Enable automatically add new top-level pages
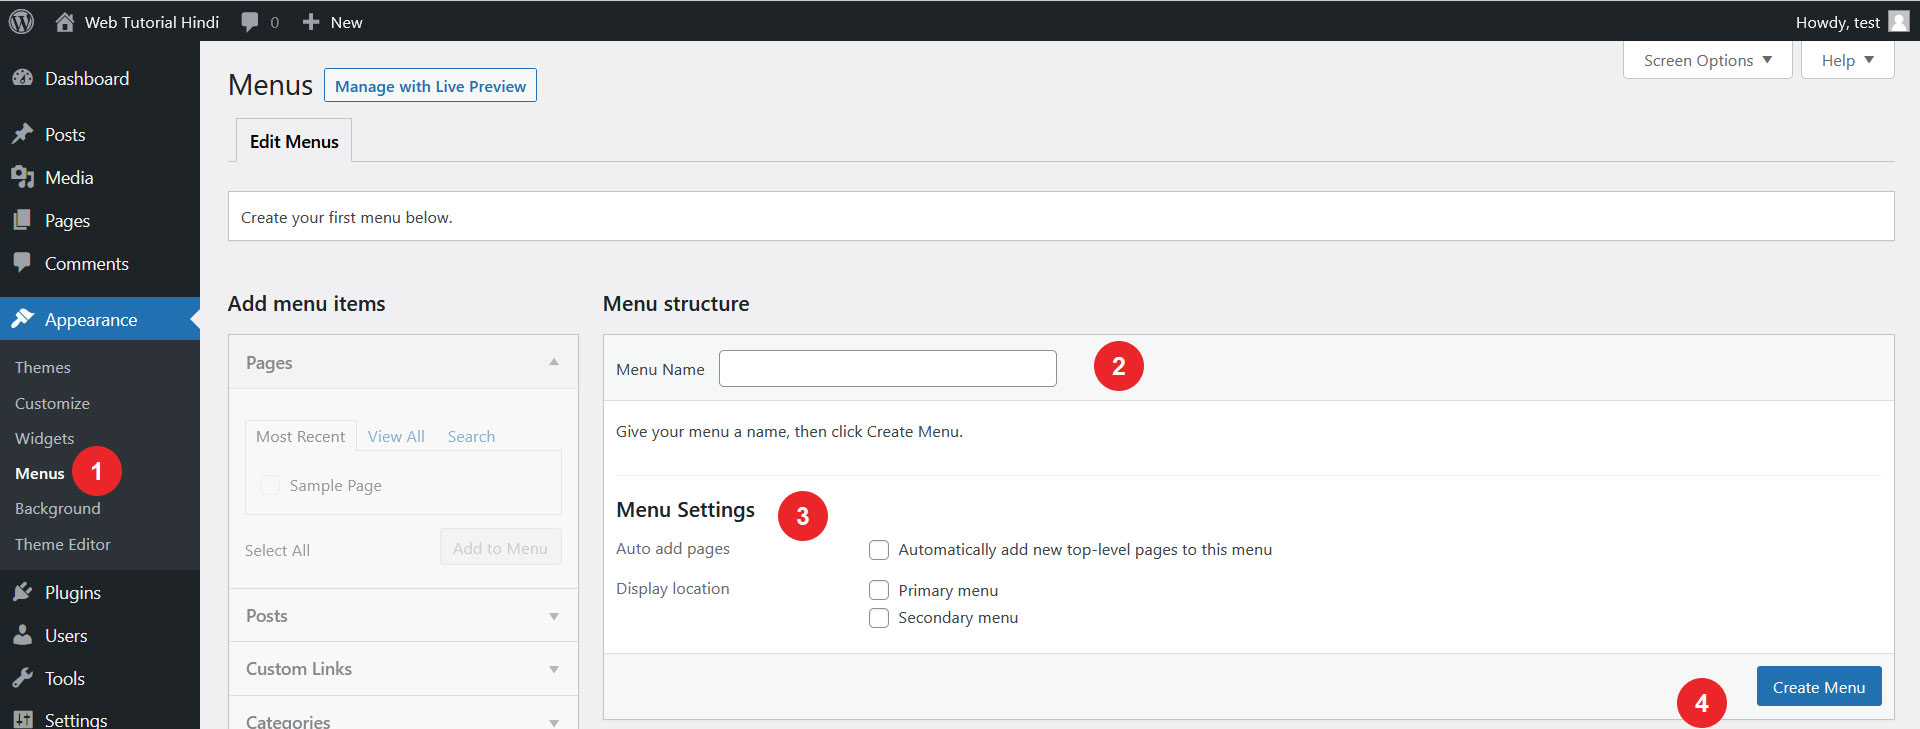The image size is (1920, 729). click(879, 550)
